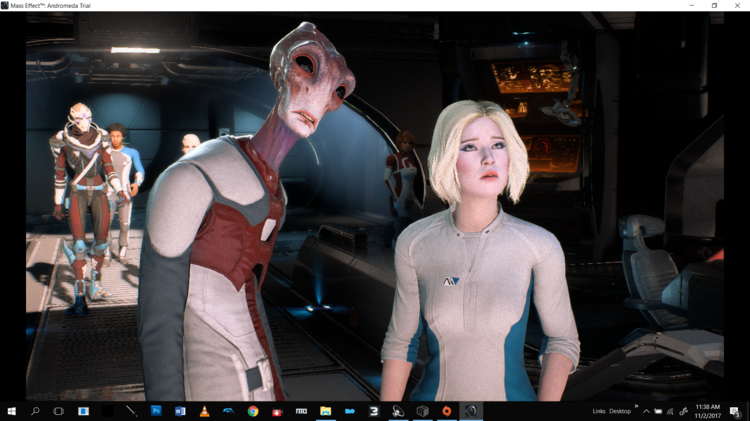Open the tray icon left of the clock
This screenshot has height=421, width=750.
pyautogui.click(x=684, y=411)
